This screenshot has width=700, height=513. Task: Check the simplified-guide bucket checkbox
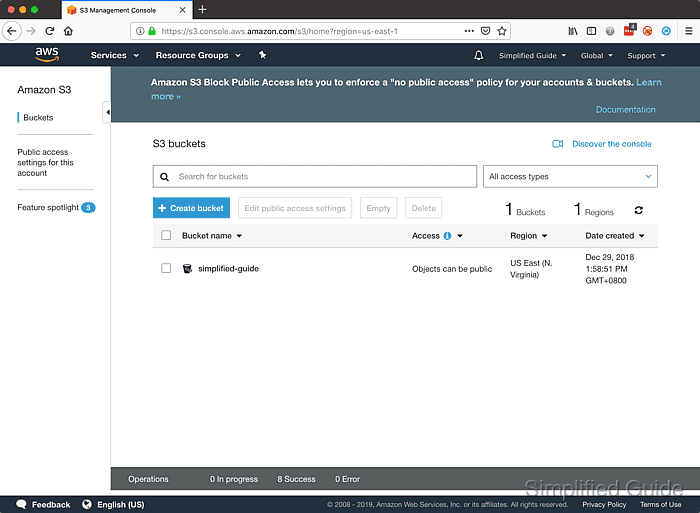pos(166,268)
